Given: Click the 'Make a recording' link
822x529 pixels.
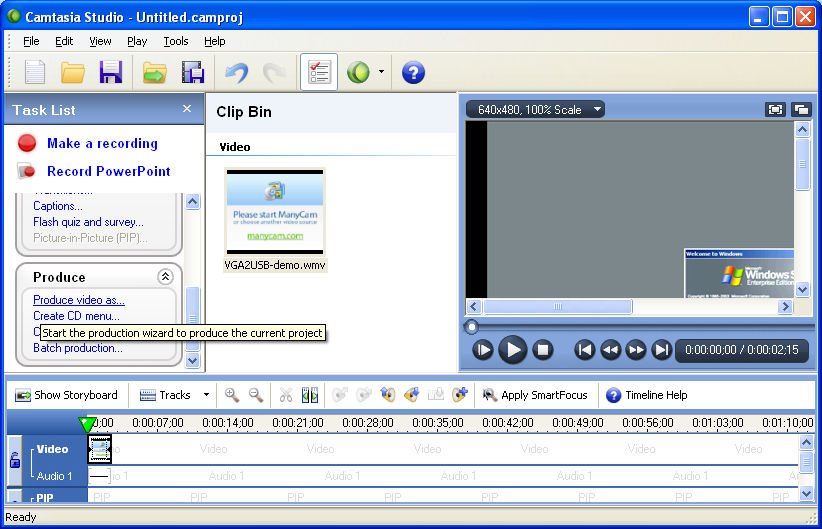Looking at the screenshot, I should coord(102,144).
